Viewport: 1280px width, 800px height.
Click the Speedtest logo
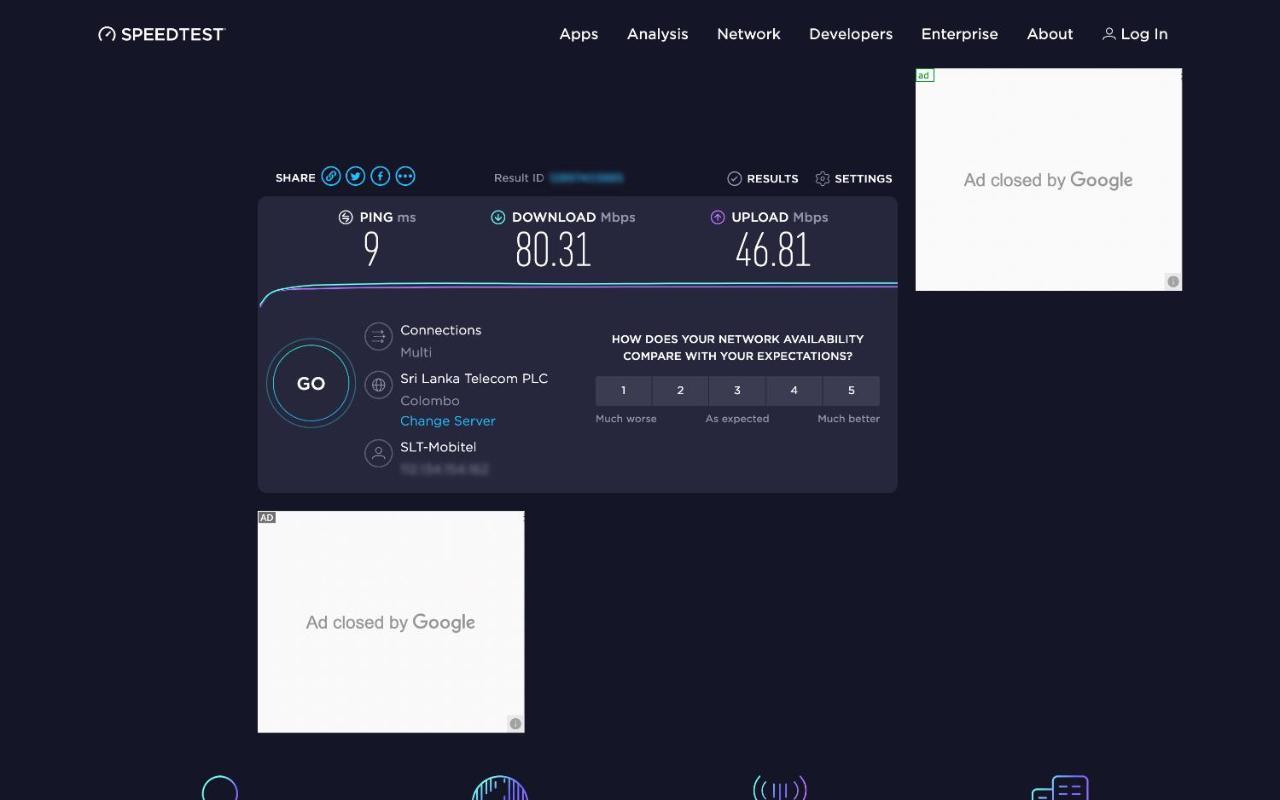(162, 34)
